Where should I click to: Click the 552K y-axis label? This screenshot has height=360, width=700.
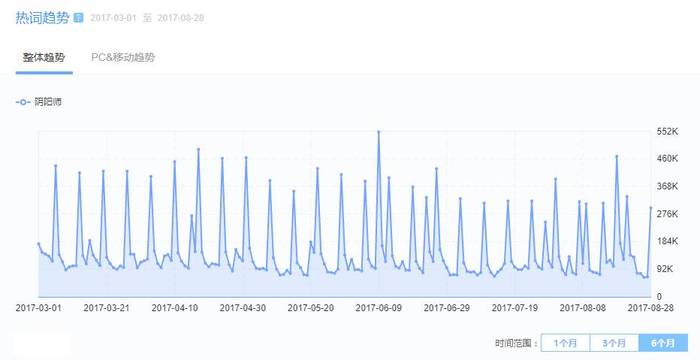[x=667, y=131]
